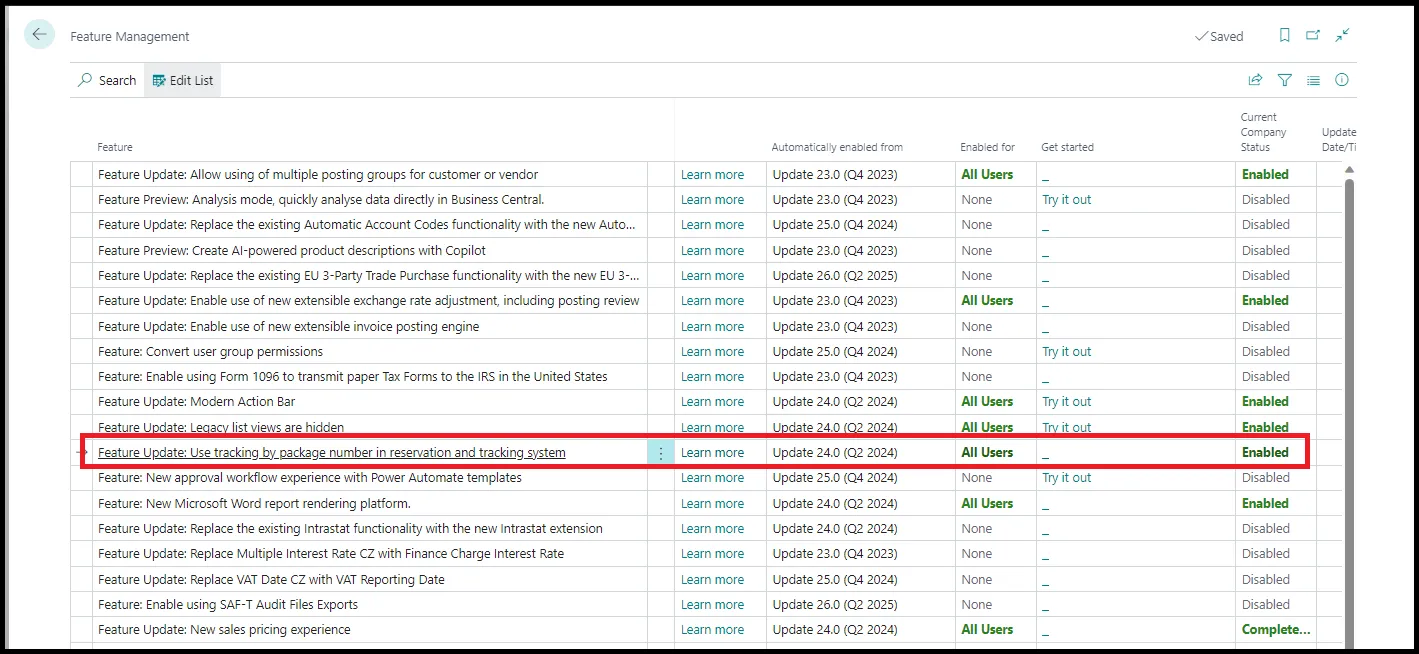1419x654 pixels.
Task: Click Update 25.0 (Q4 2024) on Automatic Account Codes row
Action: (x=835, y=225)
